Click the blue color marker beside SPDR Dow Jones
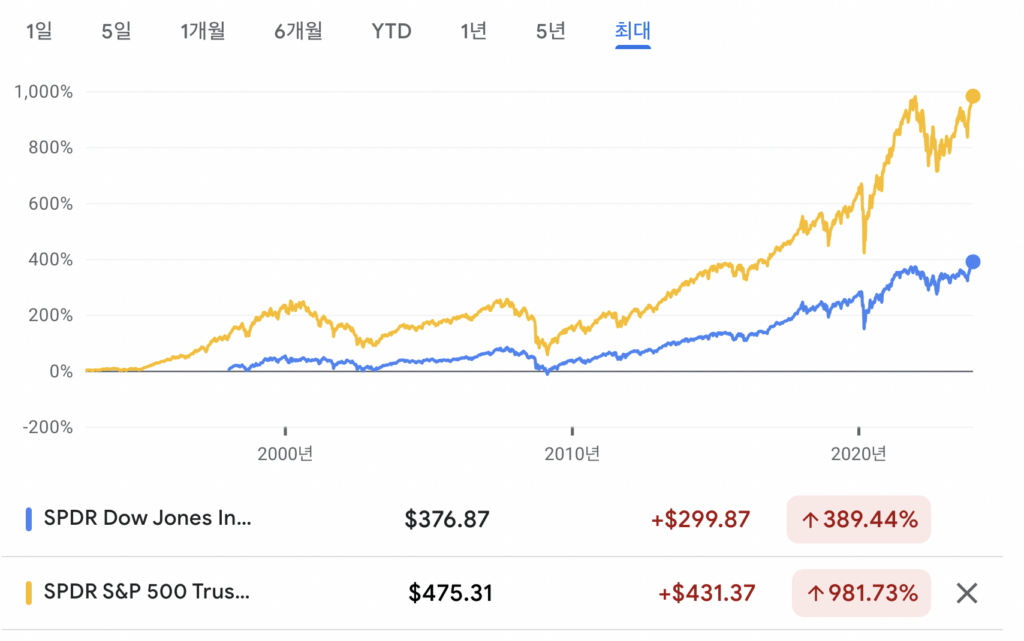Screen dimensions: 1024x641 [x=29, y=519]
